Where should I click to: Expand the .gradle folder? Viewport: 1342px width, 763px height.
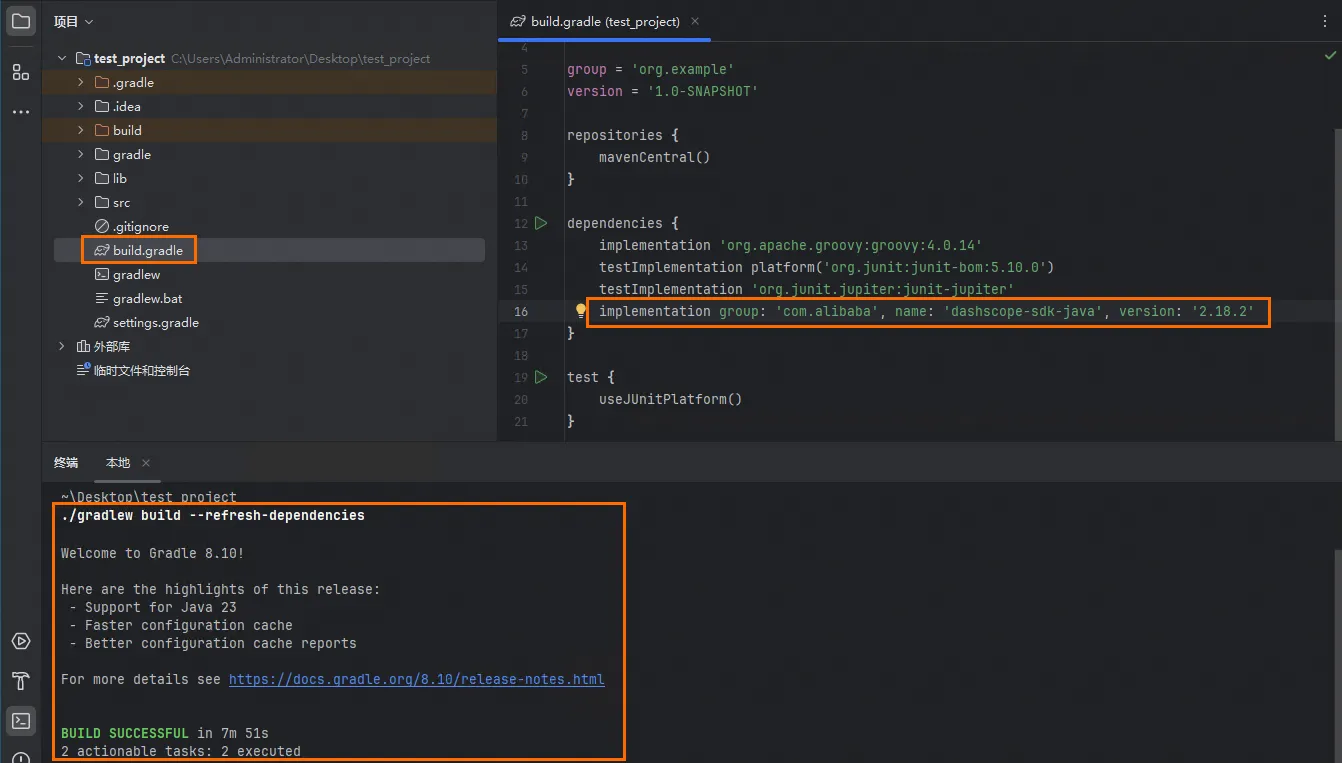click(x=81, y=82)
